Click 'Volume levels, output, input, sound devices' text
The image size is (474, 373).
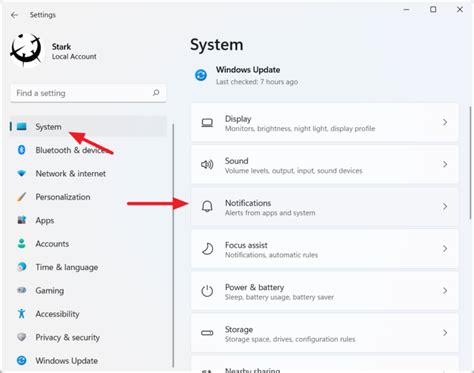coord(294,171)
